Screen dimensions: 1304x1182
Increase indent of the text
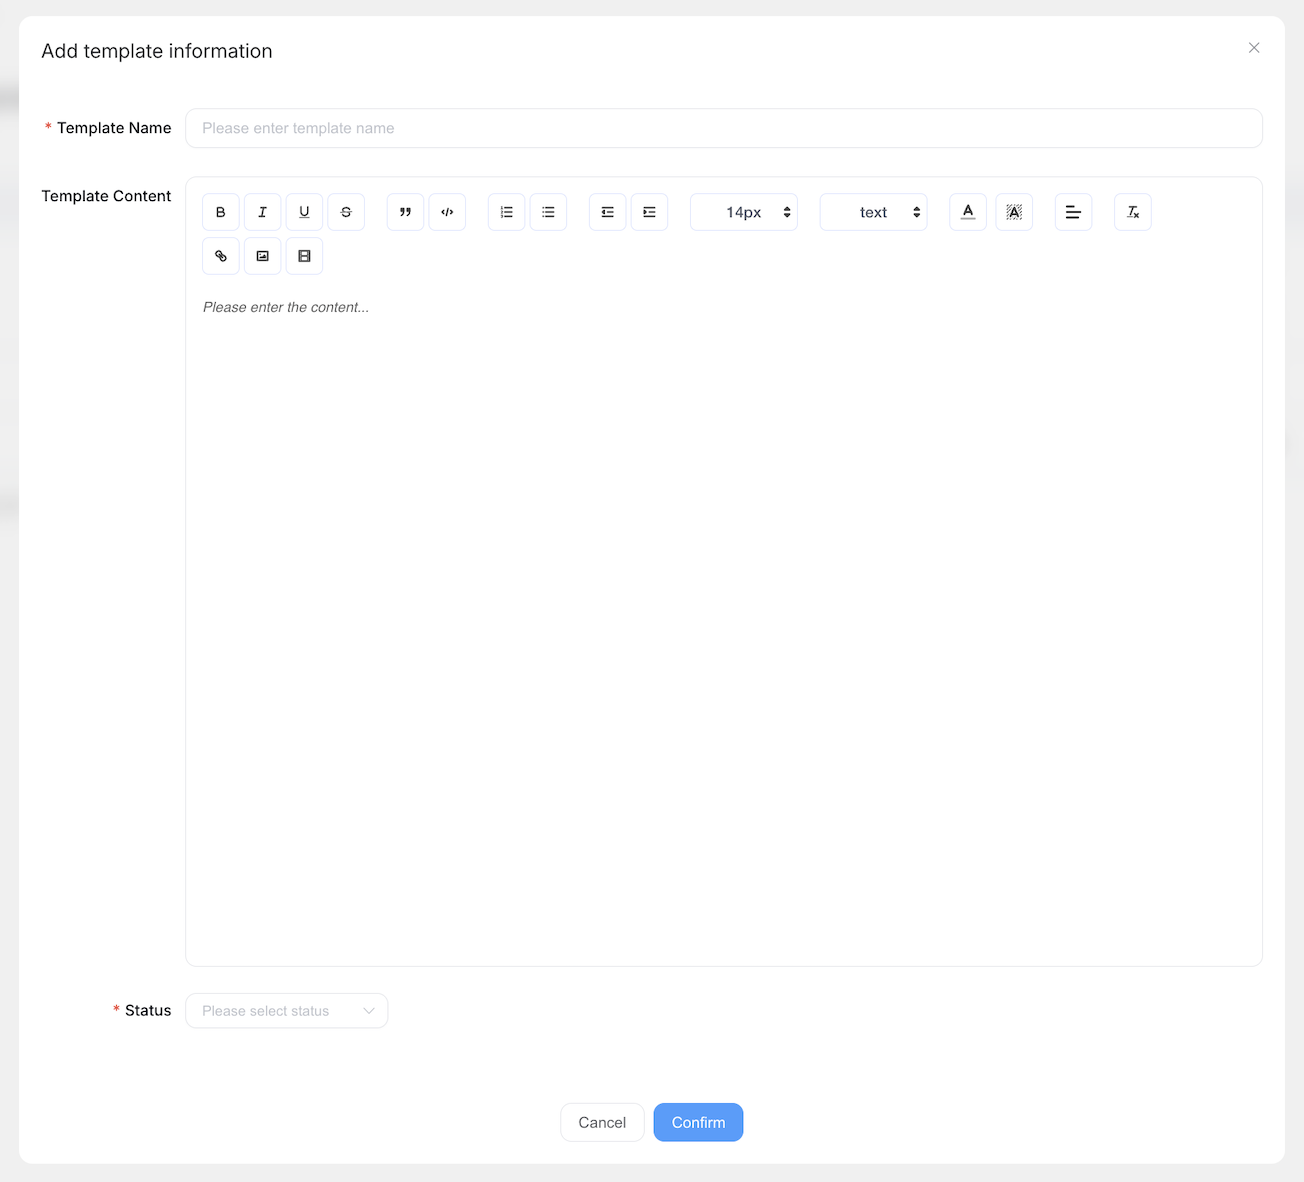click(649, 212)
